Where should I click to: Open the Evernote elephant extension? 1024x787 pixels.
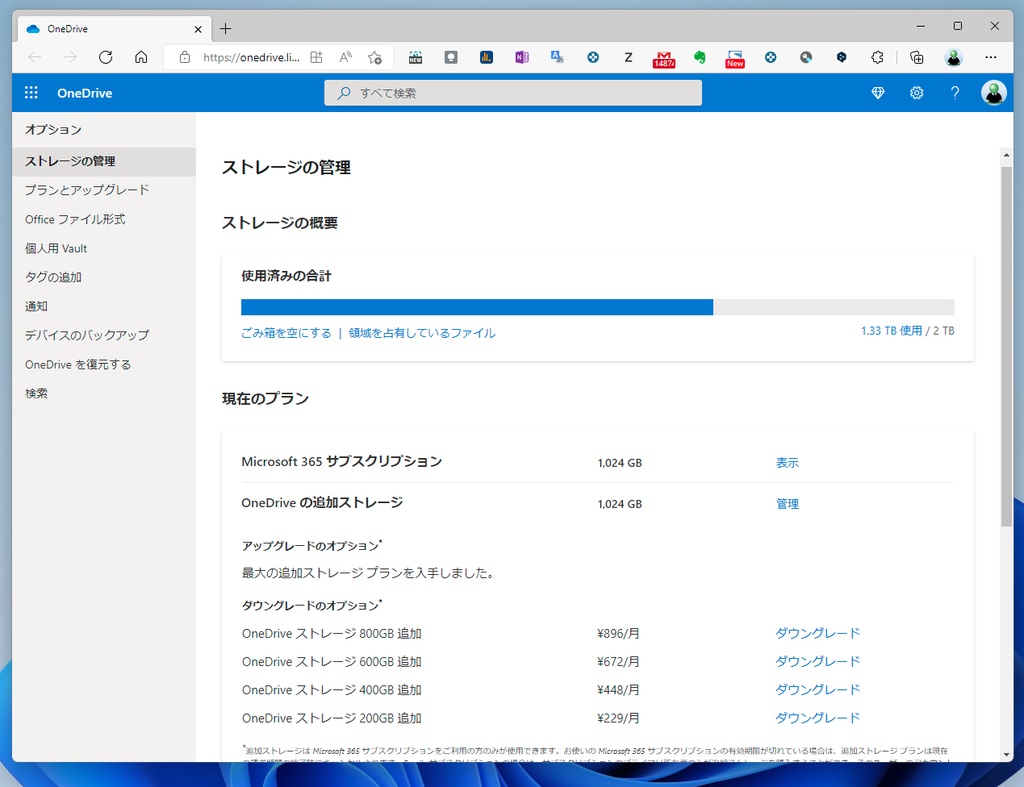(x=699, y=57)
